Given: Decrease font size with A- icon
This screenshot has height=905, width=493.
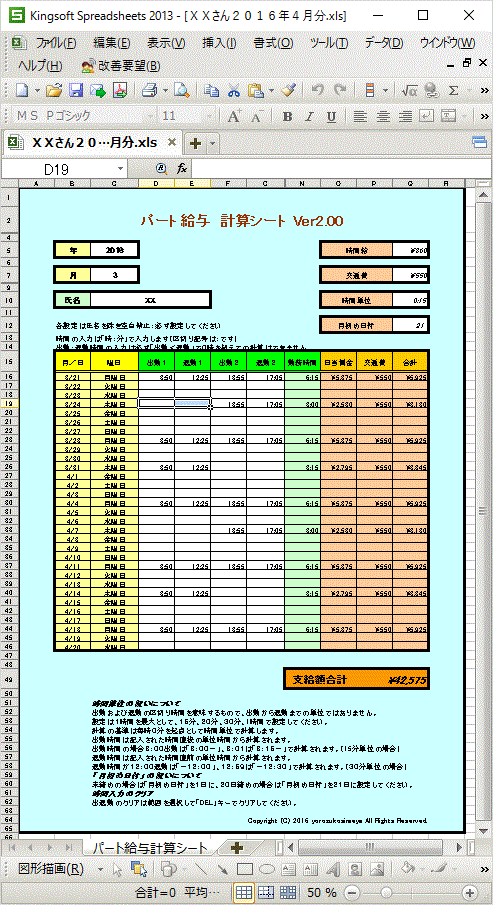Looking at the screenshot, I should [x=257, y=116].
